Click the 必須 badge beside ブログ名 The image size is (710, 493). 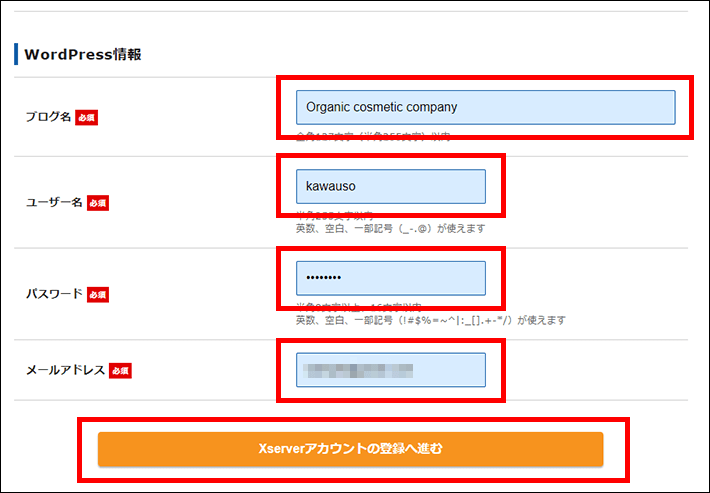coord(86,118)
